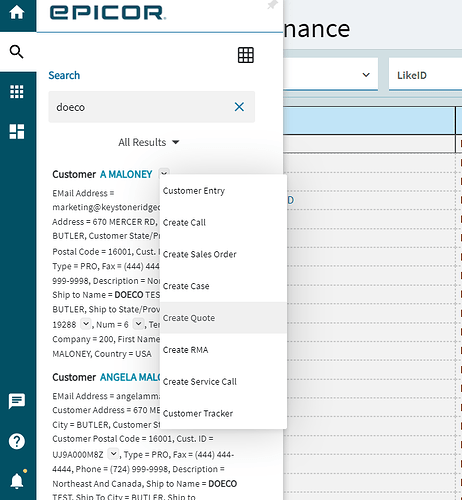The image size is (462, 500).
Task: Open the chat messages icon
Action: pos(17,401)
